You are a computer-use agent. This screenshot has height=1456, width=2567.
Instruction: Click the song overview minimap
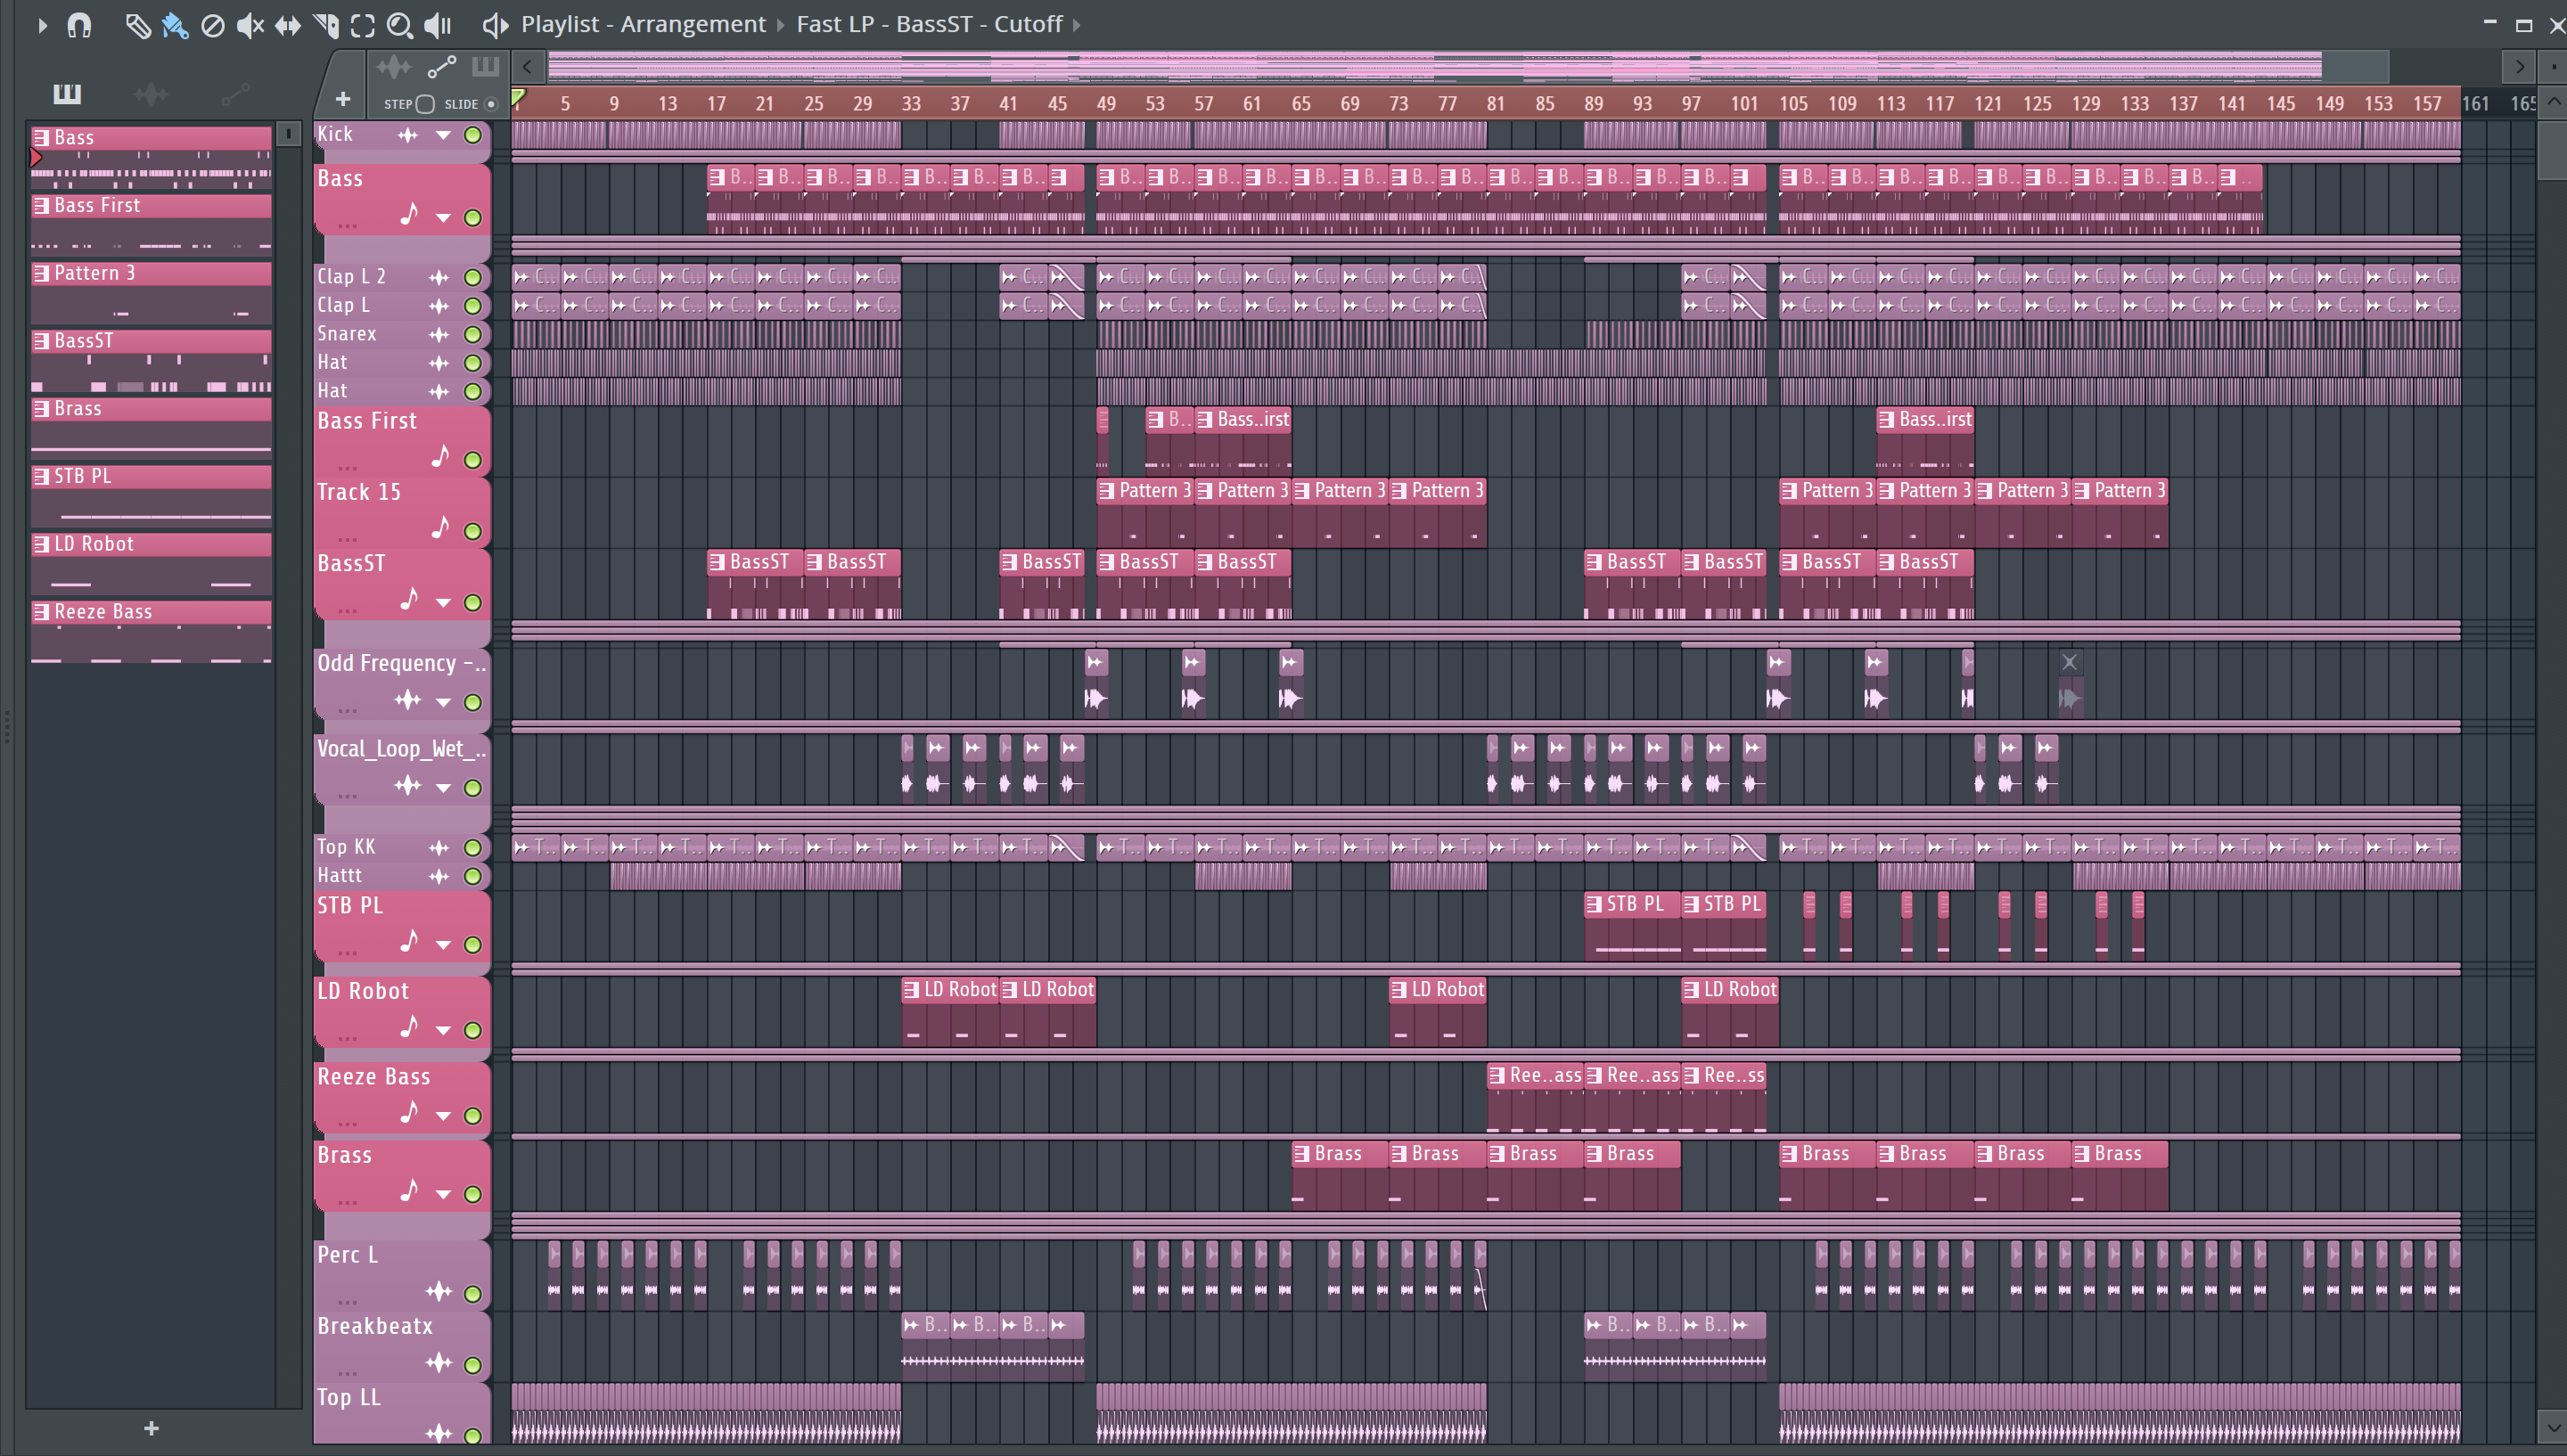pyautogui.click(x=1467, y=67)
